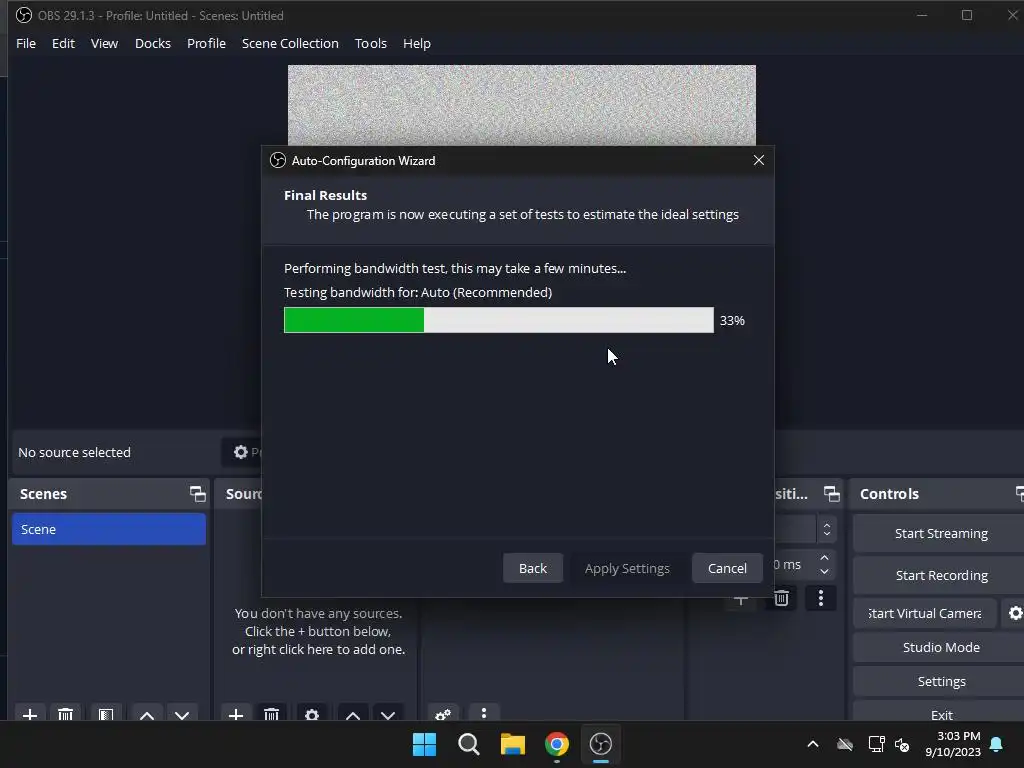The image size is (1024, 768).
Task: Select the Scene item in Scenes list
Action: pyautogui.click(x=108, y=529)
